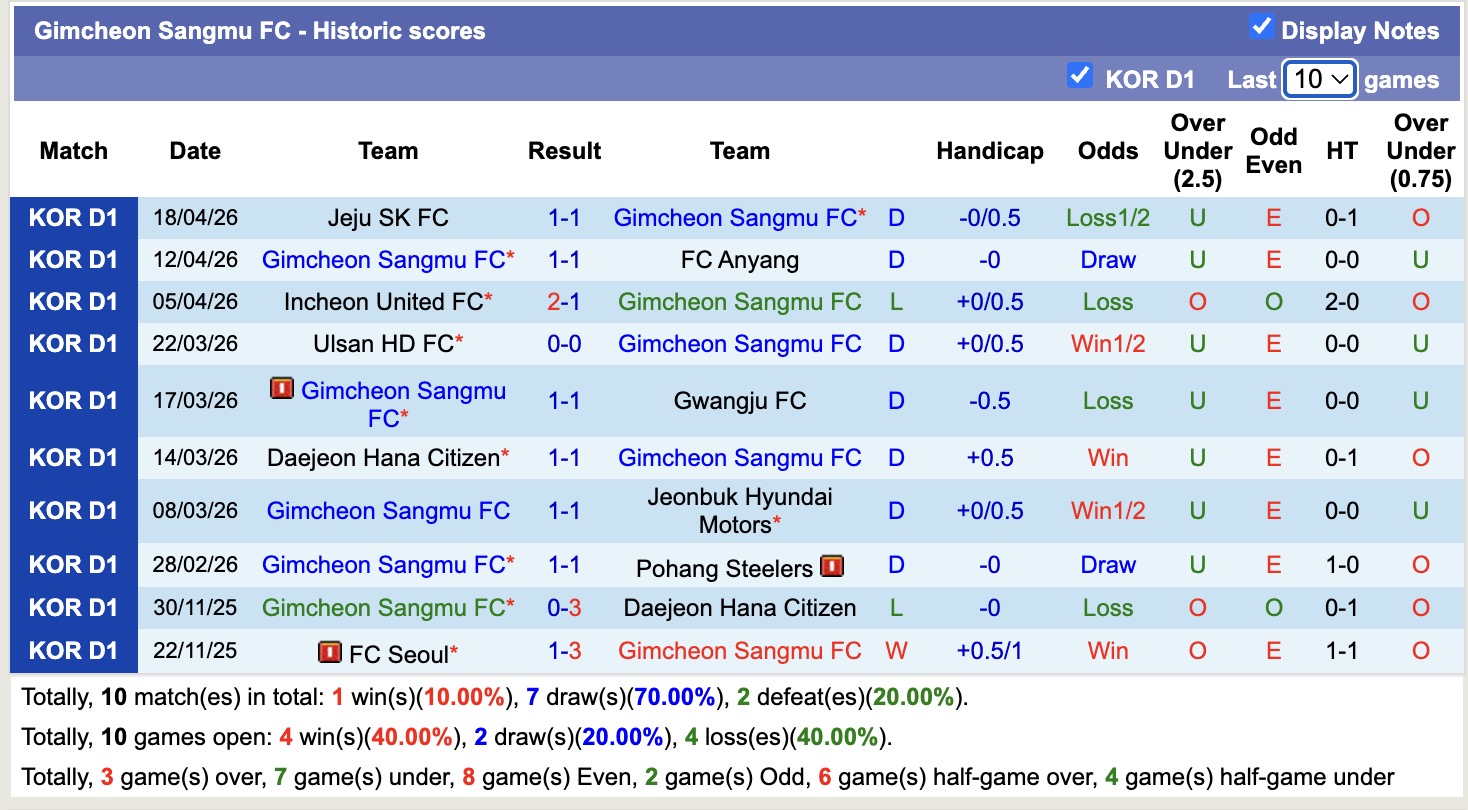The width and height of the screenshot is (1468, 810).
Task: Uncheck the KOR D1 filter checkbox
Action: pos(1080,75)
